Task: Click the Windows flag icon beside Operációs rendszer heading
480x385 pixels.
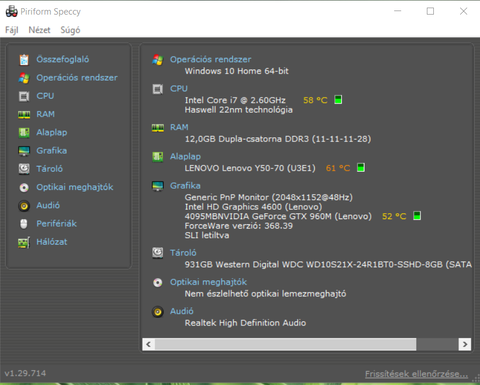Action: point(158,60)
